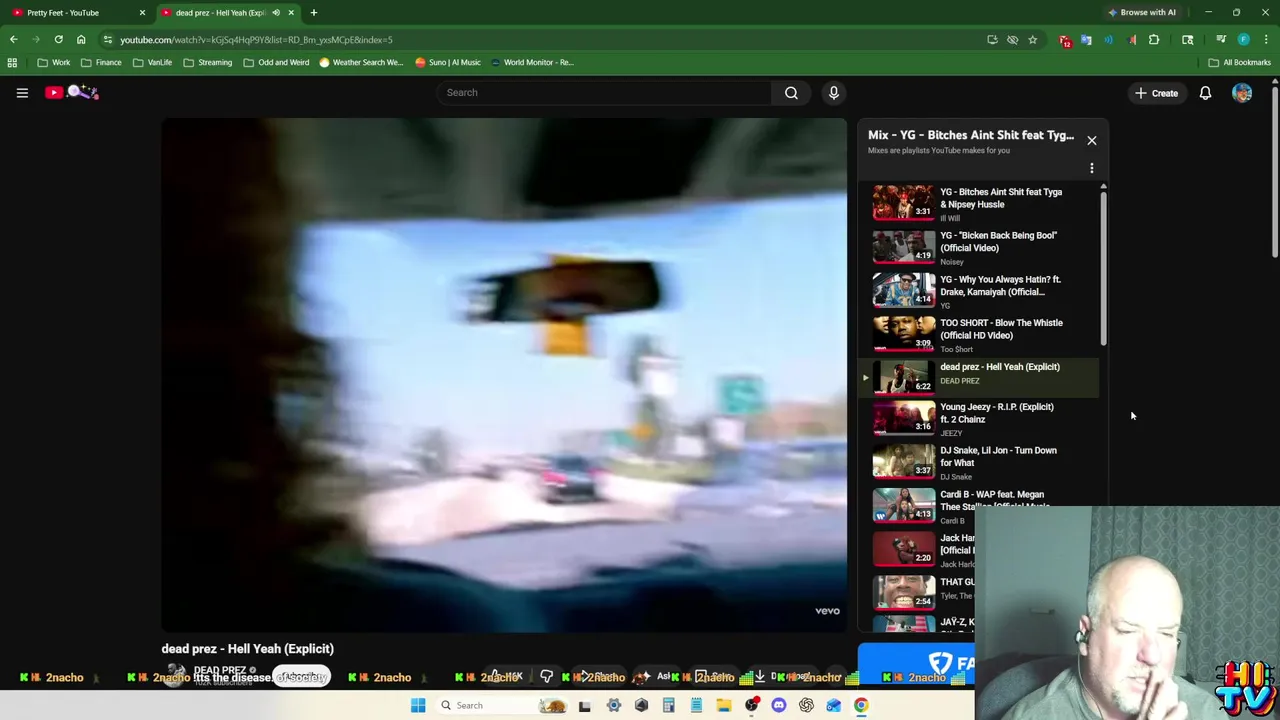Open the Weather Search bookmark
This screenshot has height=720, width=1280.
pos(361,63)
